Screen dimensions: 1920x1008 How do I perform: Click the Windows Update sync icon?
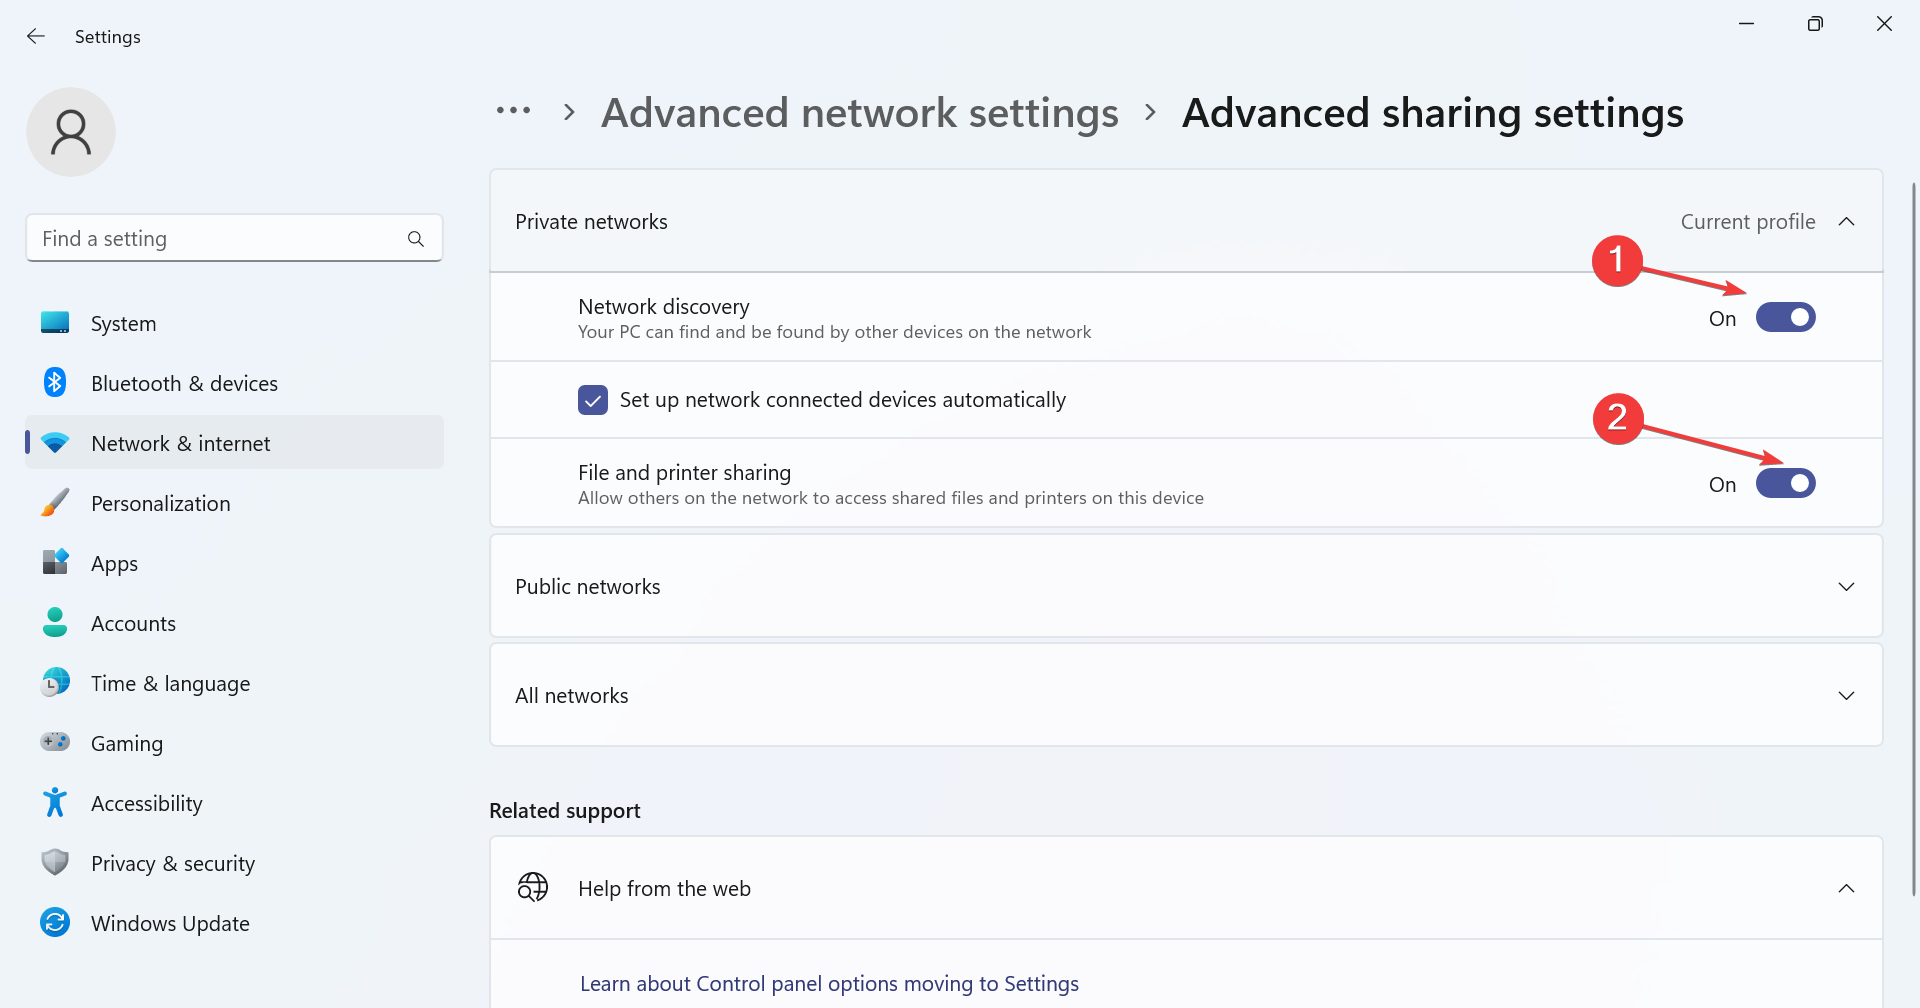pos(55,923)
